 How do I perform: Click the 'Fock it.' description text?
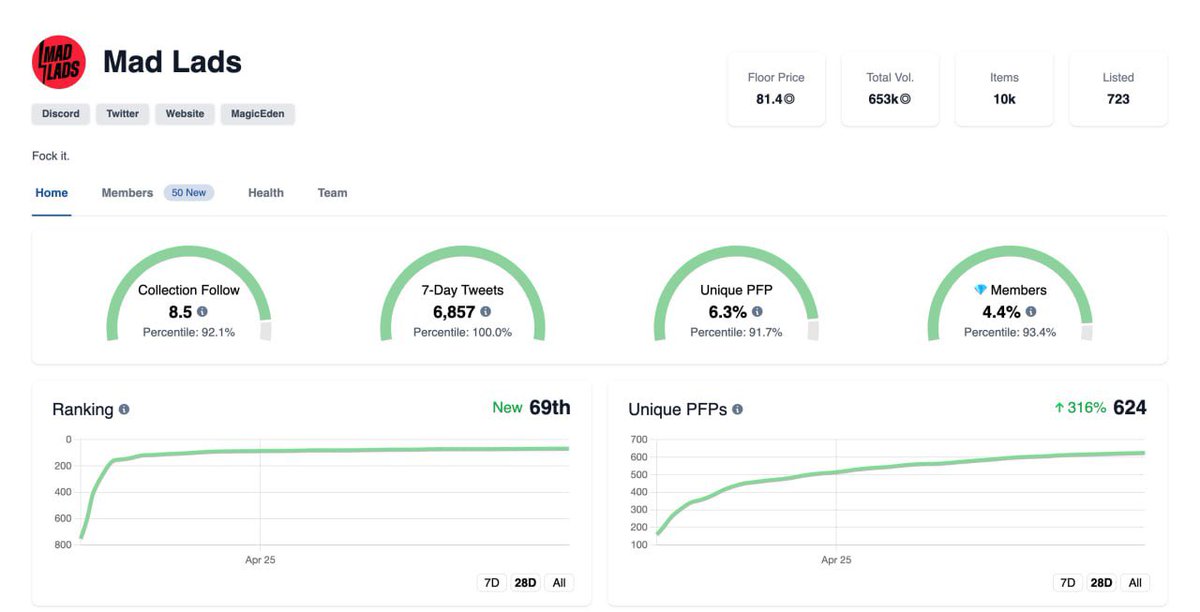(x=51, y=156)
